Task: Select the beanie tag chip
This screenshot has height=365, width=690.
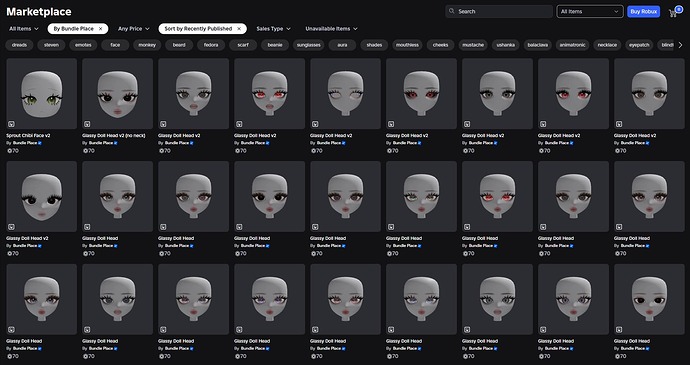Action: point(275,45)
